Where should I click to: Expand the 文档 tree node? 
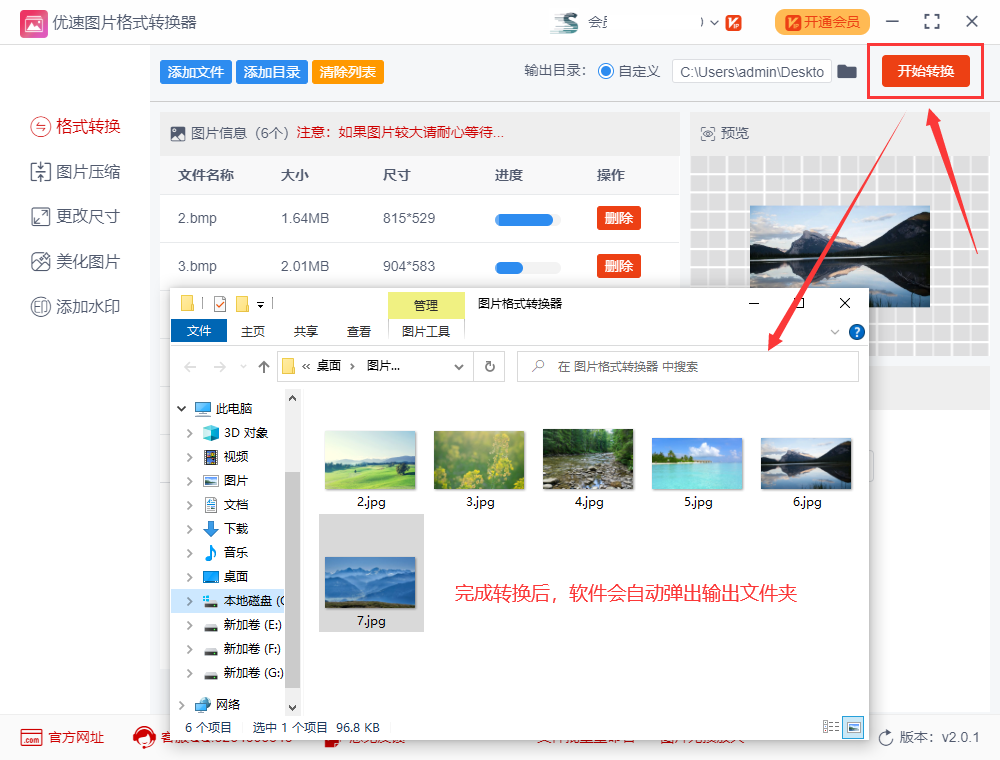tap(189, 505)
